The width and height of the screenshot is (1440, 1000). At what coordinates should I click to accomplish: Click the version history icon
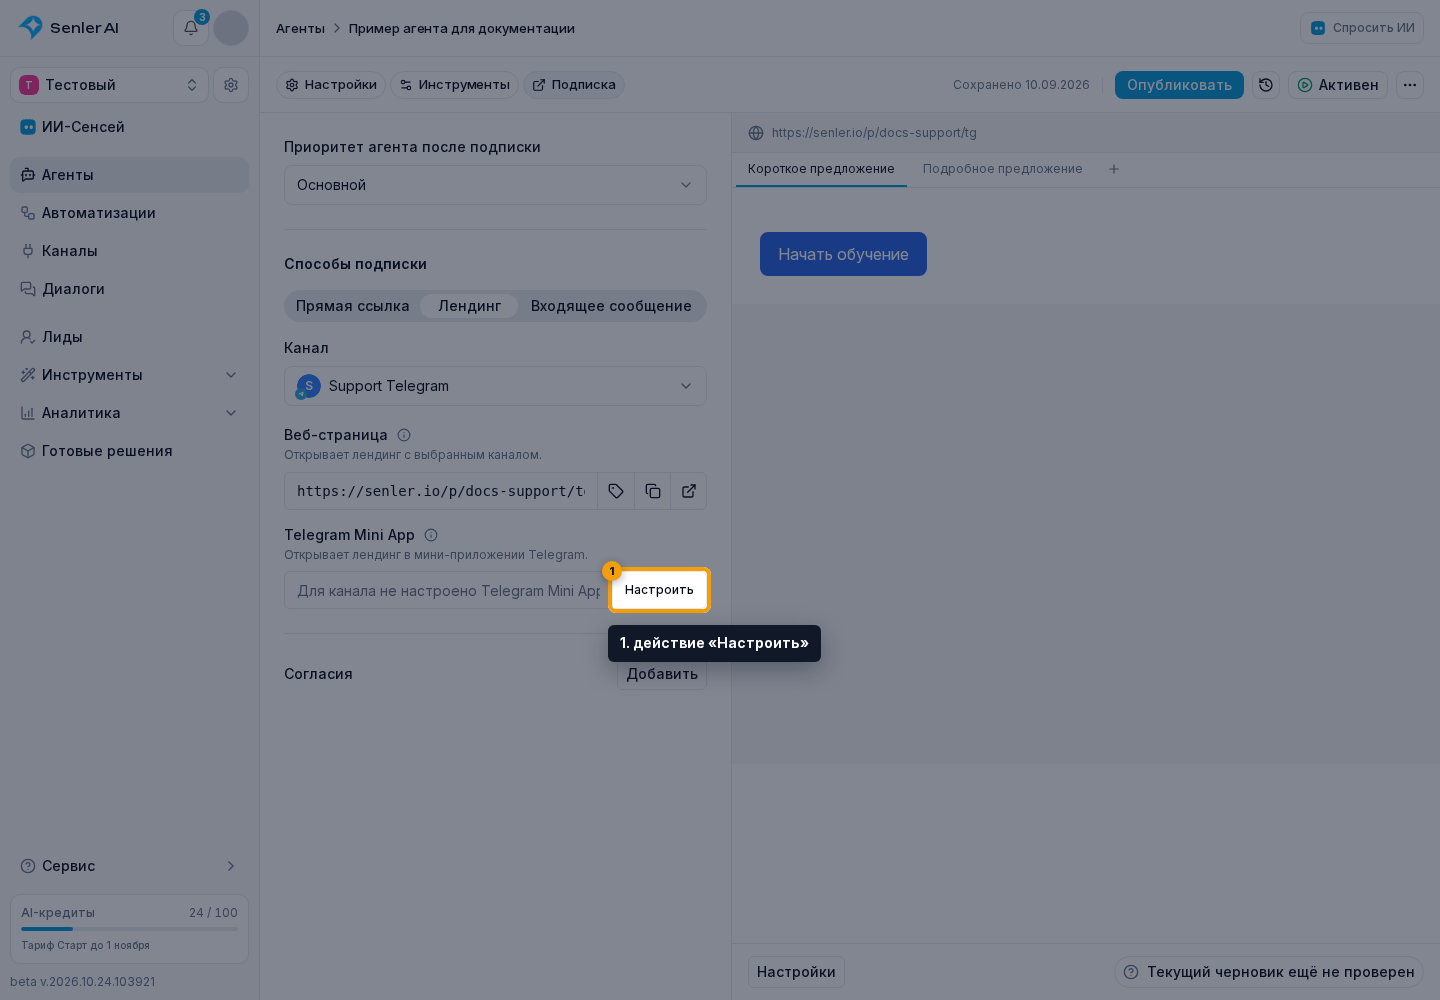[1266, 85]
